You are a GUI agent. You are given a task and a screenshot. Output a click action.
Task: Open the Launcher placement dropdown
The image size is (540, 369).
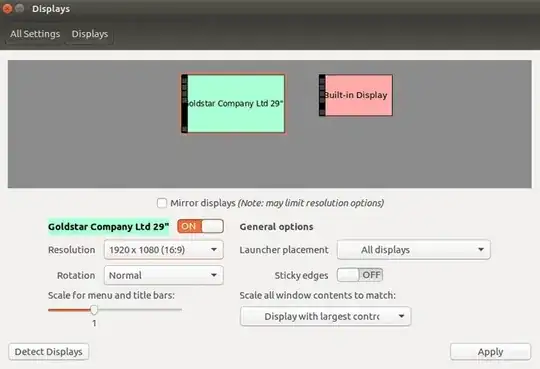(x=414, y=249)
